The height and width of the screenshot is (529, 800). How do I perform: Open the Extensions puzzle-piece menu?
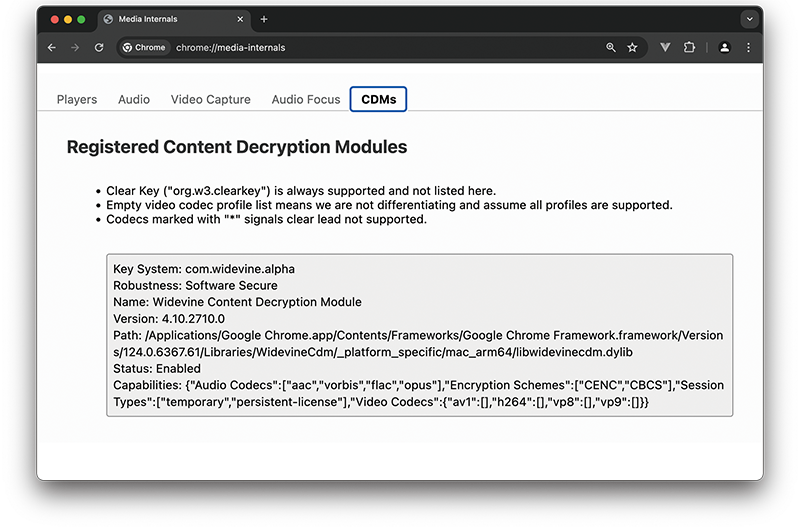tap(690, 47)
